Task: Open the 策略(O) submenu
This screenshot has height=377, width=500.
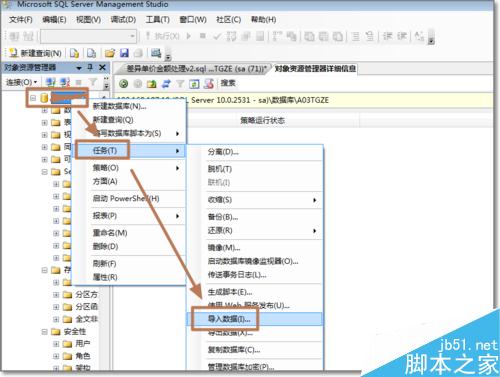Action: coord(130,168)
